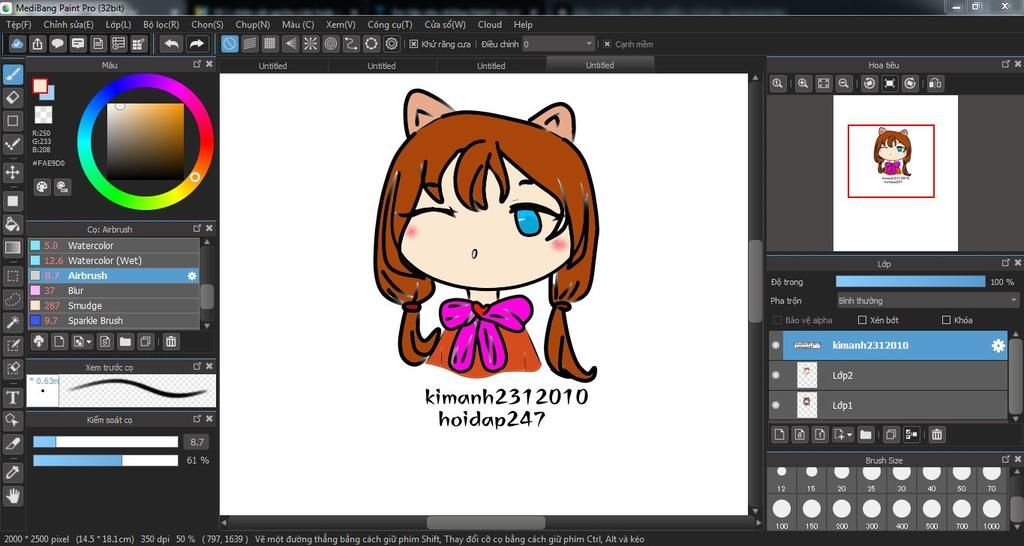Screen dimensions: 1024x546
Task: Open the Tệp(F) menu
Action: [18, 25]
